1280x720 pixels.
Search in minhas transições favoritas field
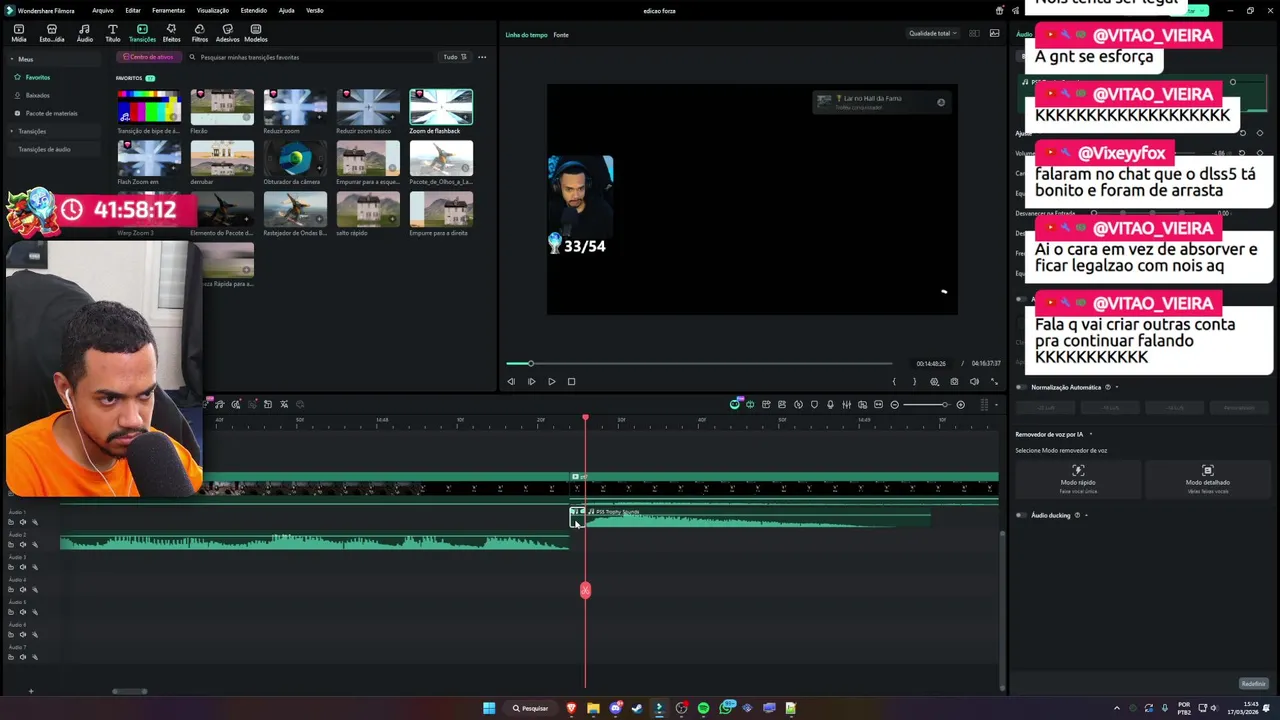(310, 57)
